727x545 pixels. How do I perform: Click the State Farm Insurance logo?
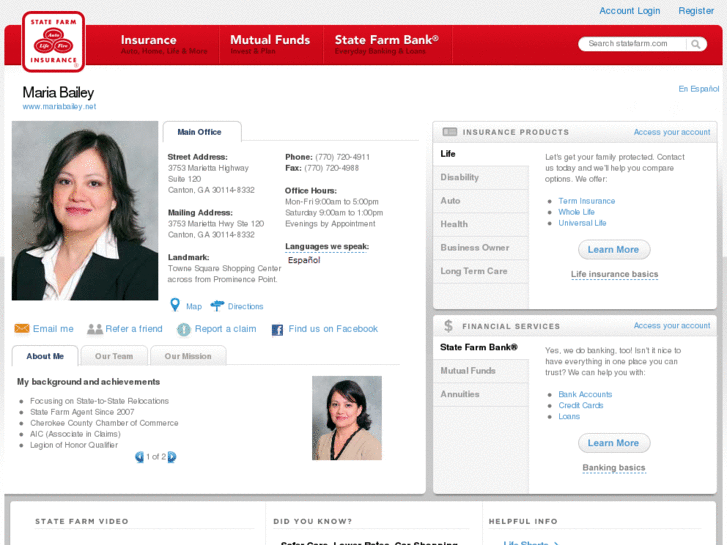(53, 42)
